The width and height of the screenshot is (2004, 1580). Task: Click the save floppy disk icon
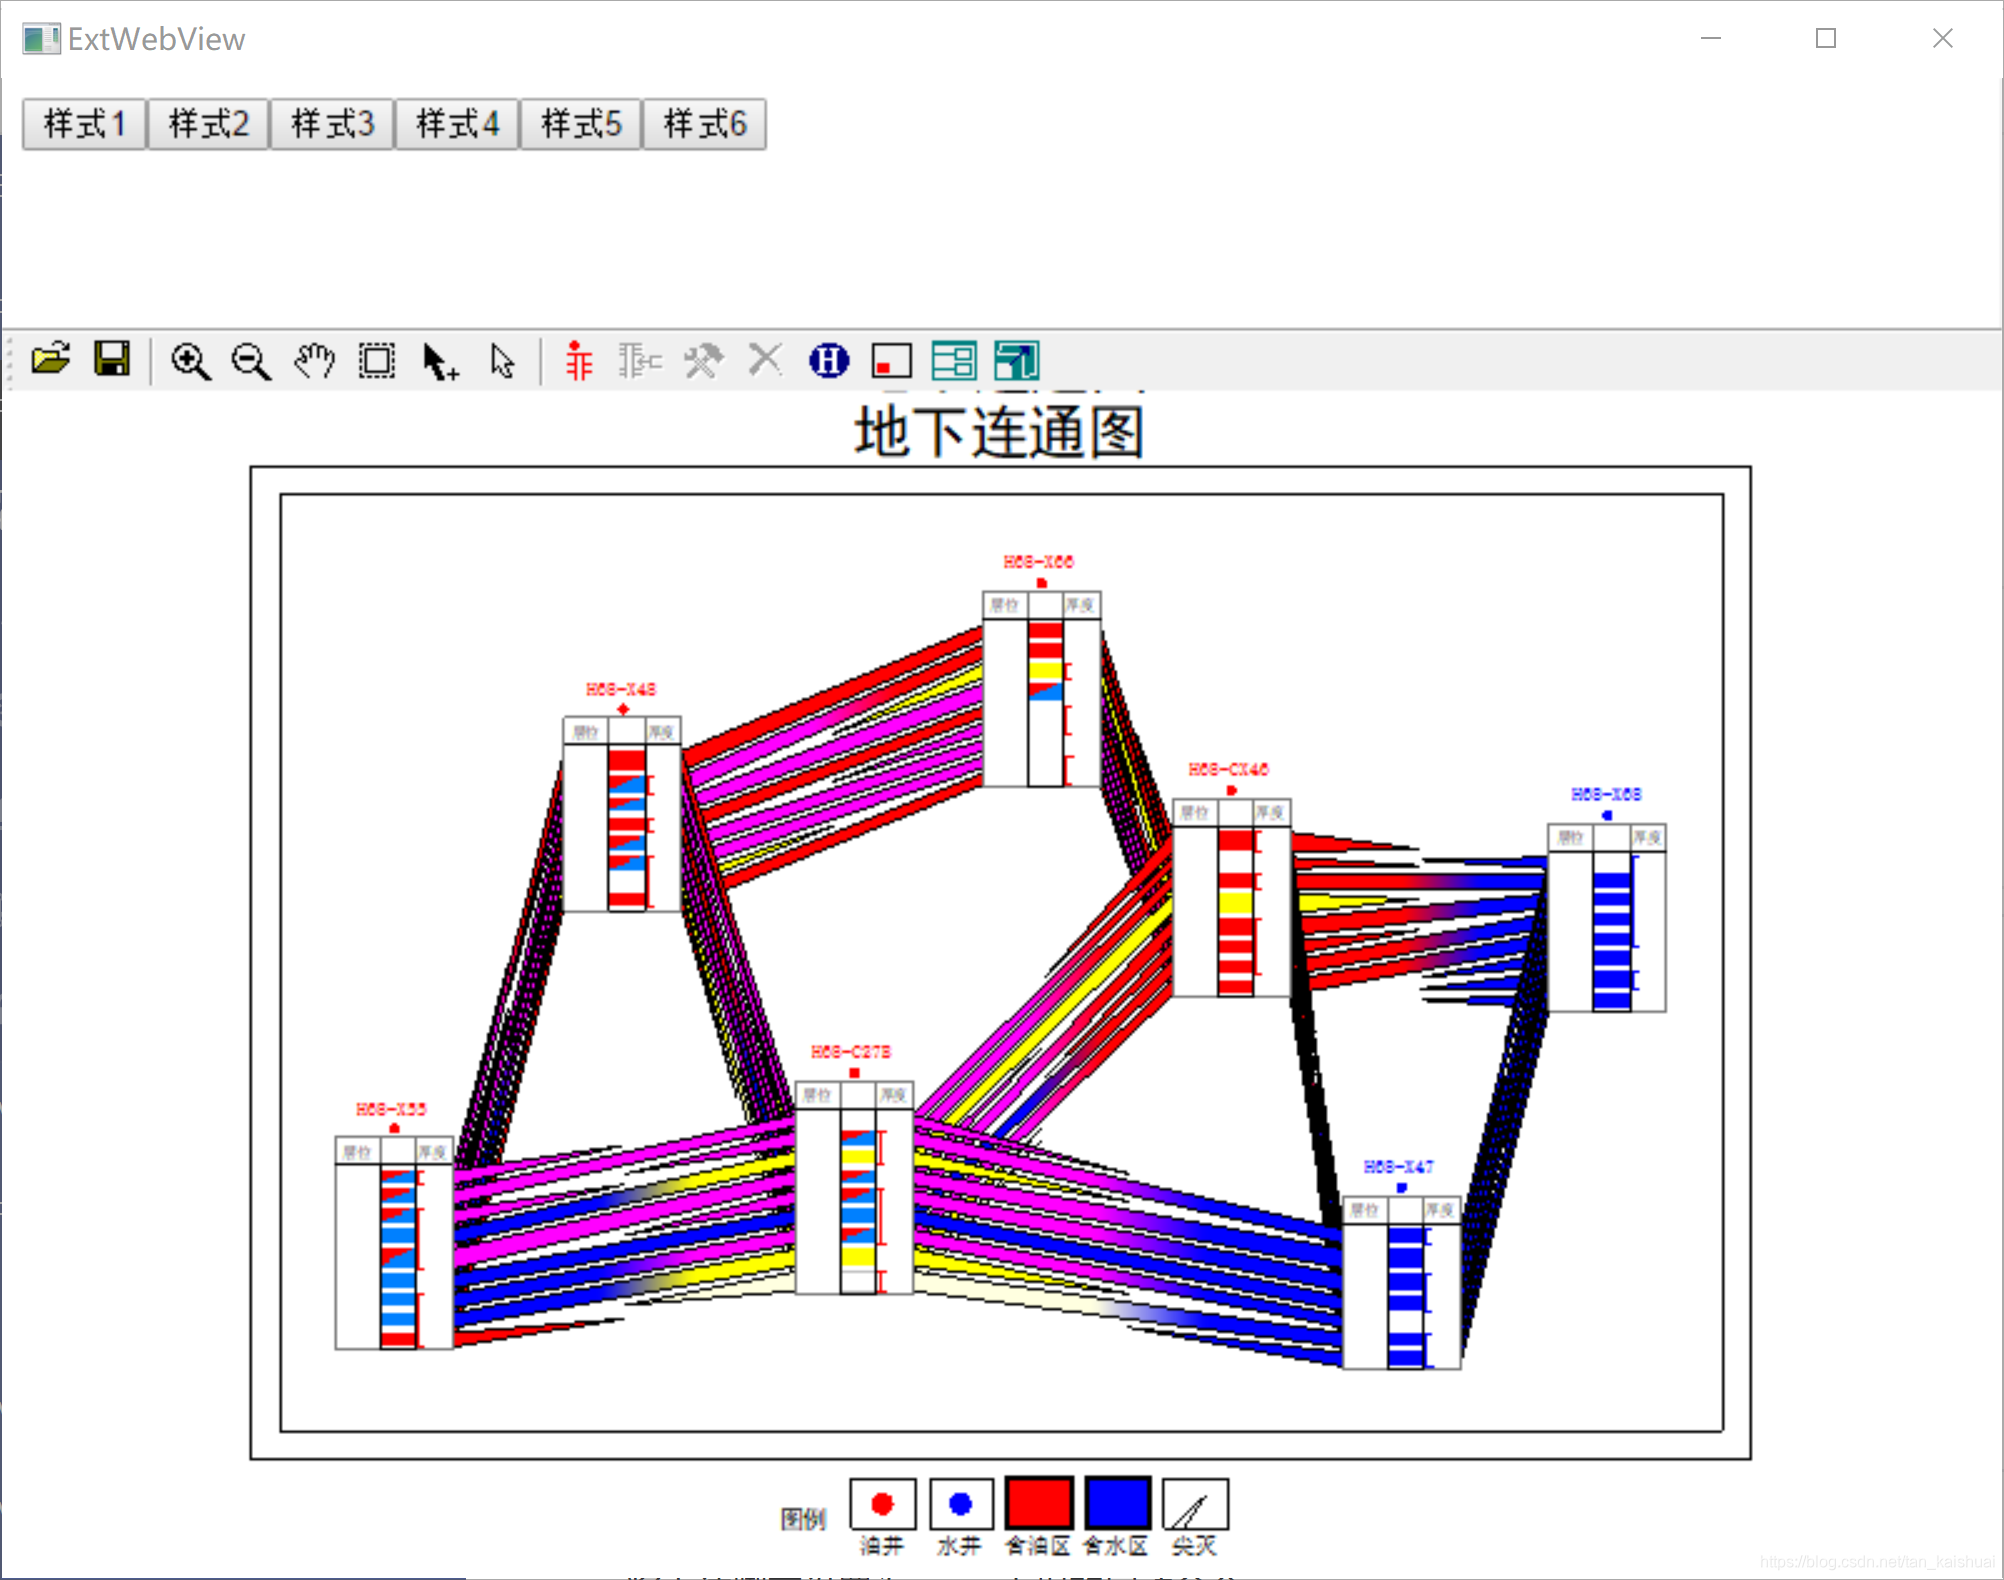click(x=112, y=360)
